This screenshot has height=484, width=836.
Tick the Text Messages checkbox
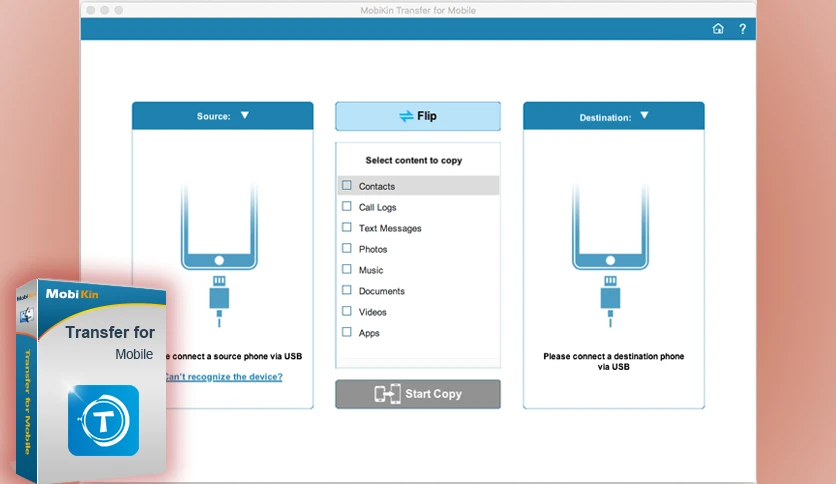347,227
